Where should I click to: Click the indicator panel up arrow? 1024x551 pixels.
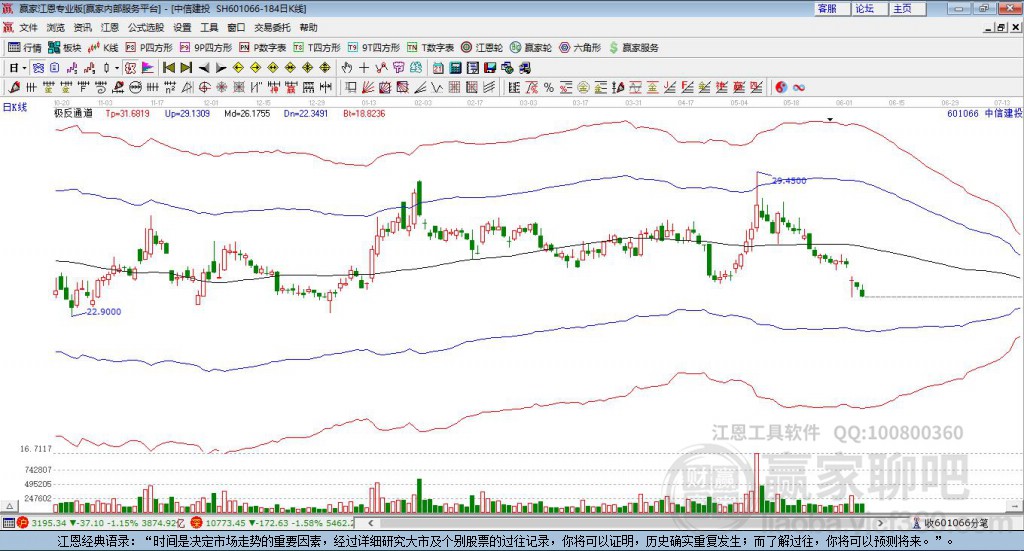click(x=9, y=506)
